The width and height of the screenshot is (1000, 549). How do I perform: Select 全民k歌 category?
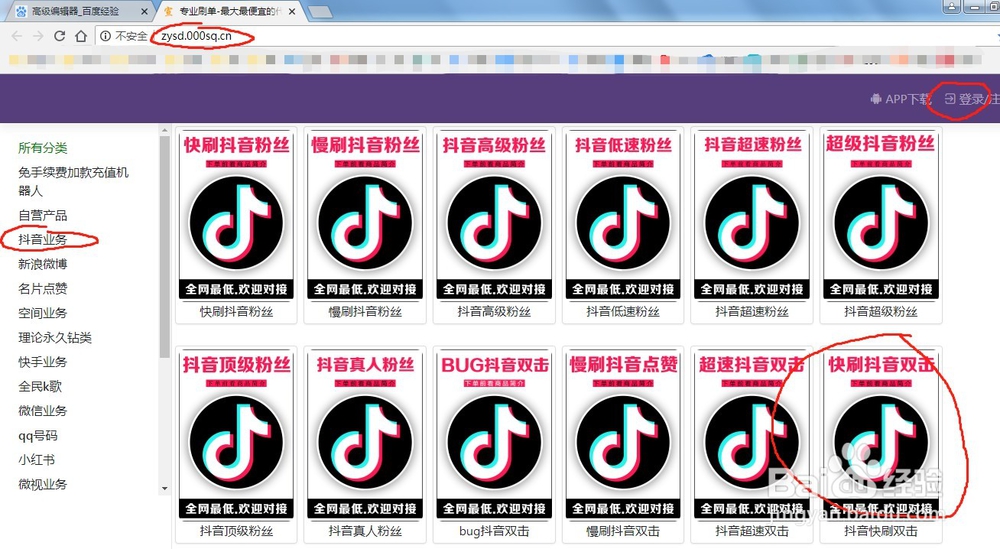40,386
